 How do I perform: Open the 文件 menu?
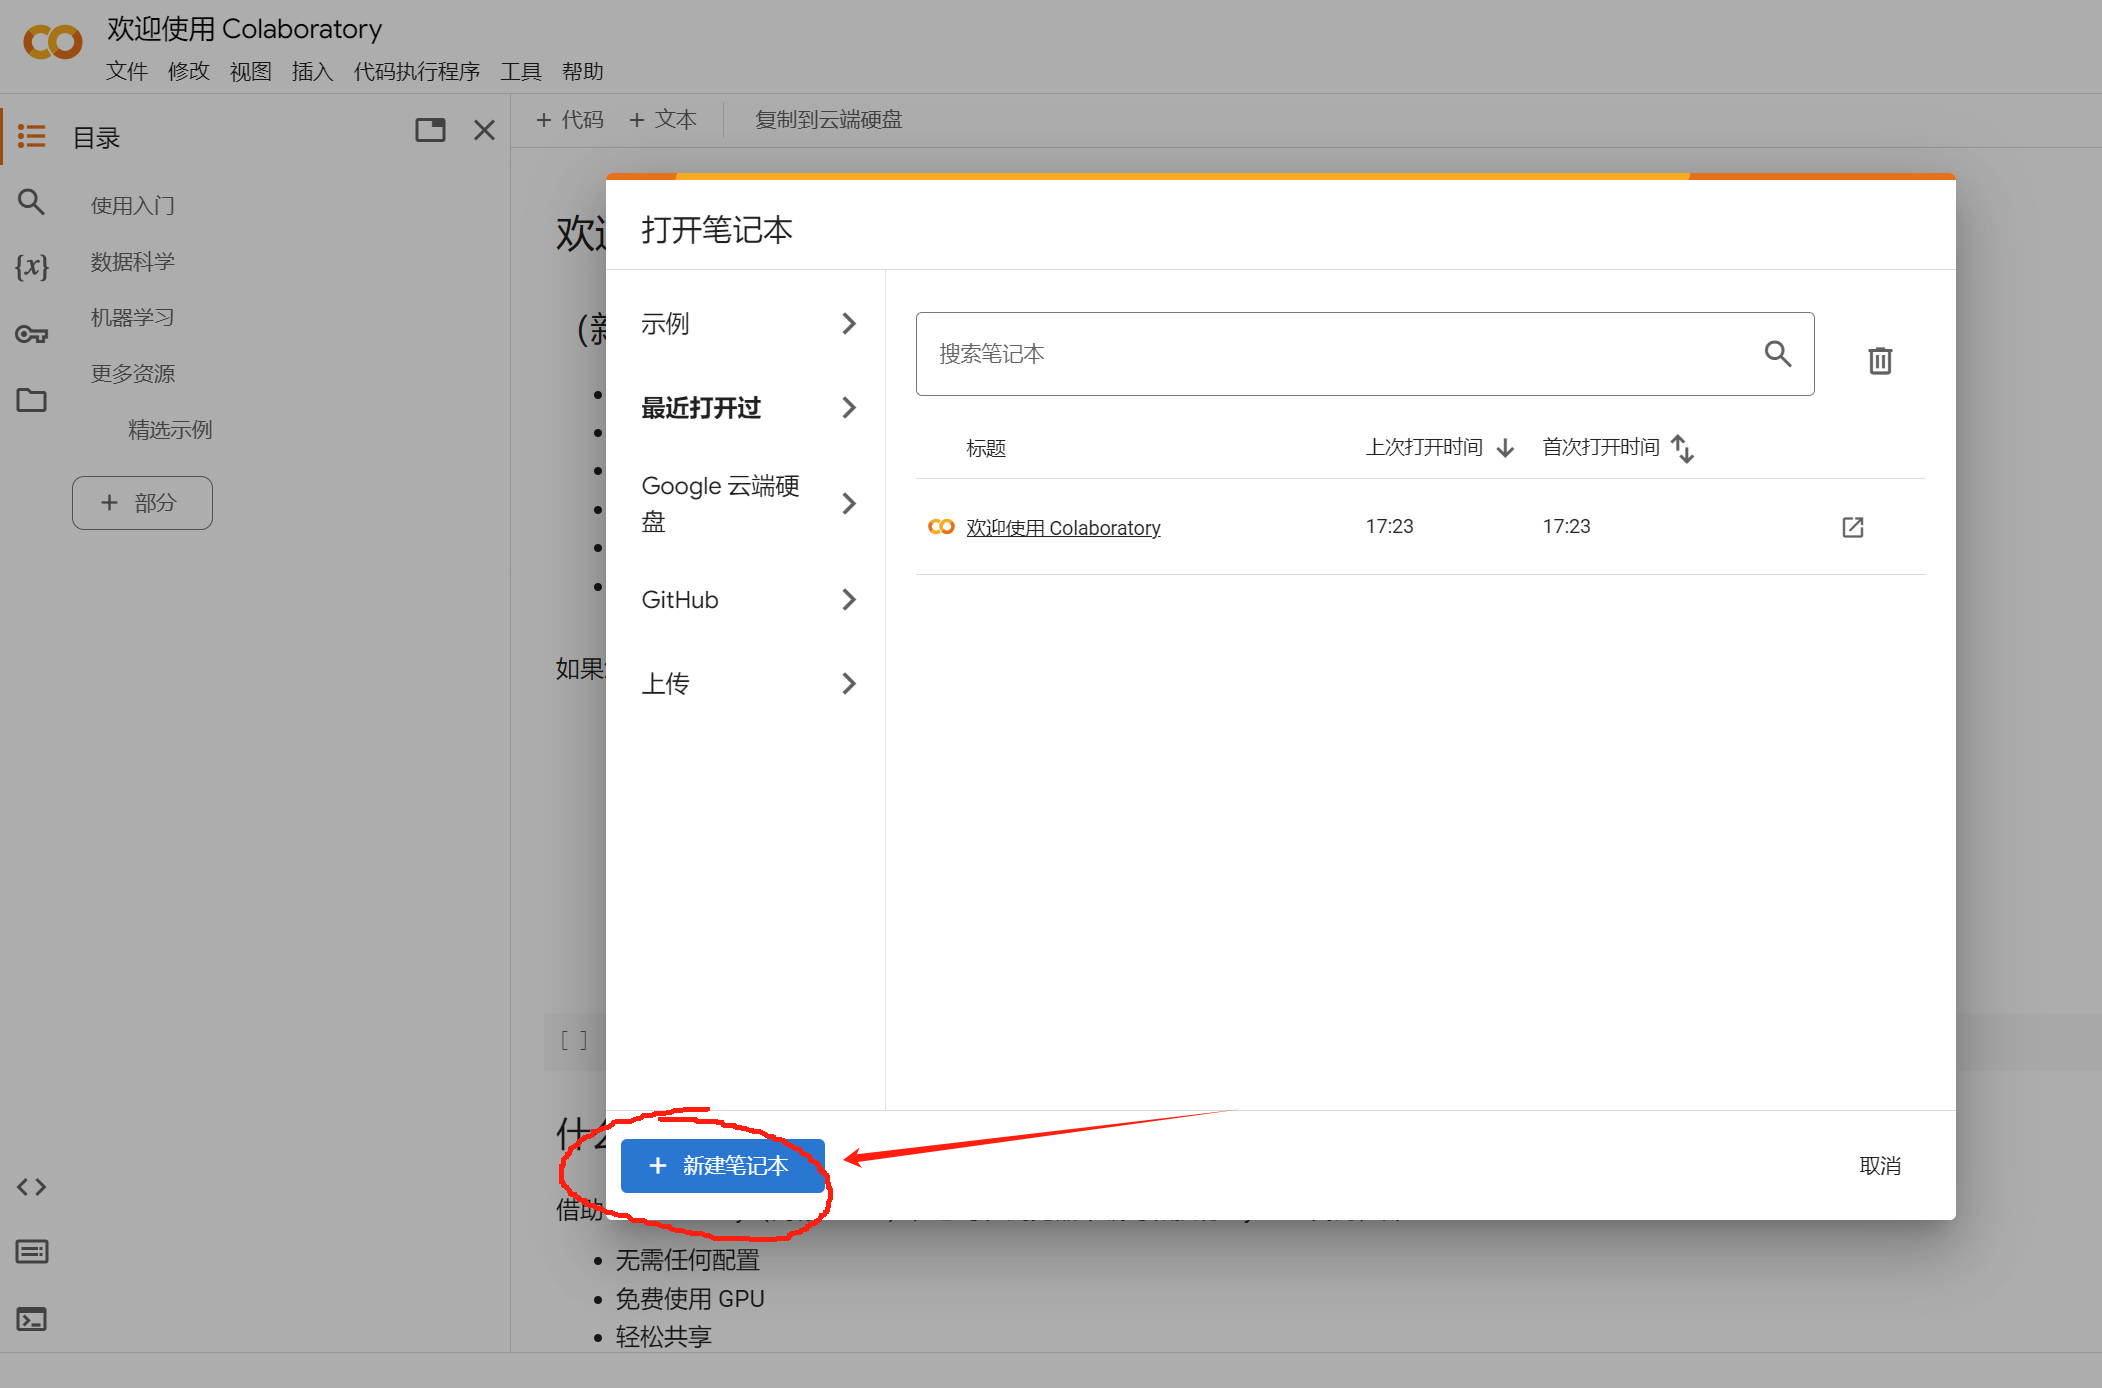127,71
